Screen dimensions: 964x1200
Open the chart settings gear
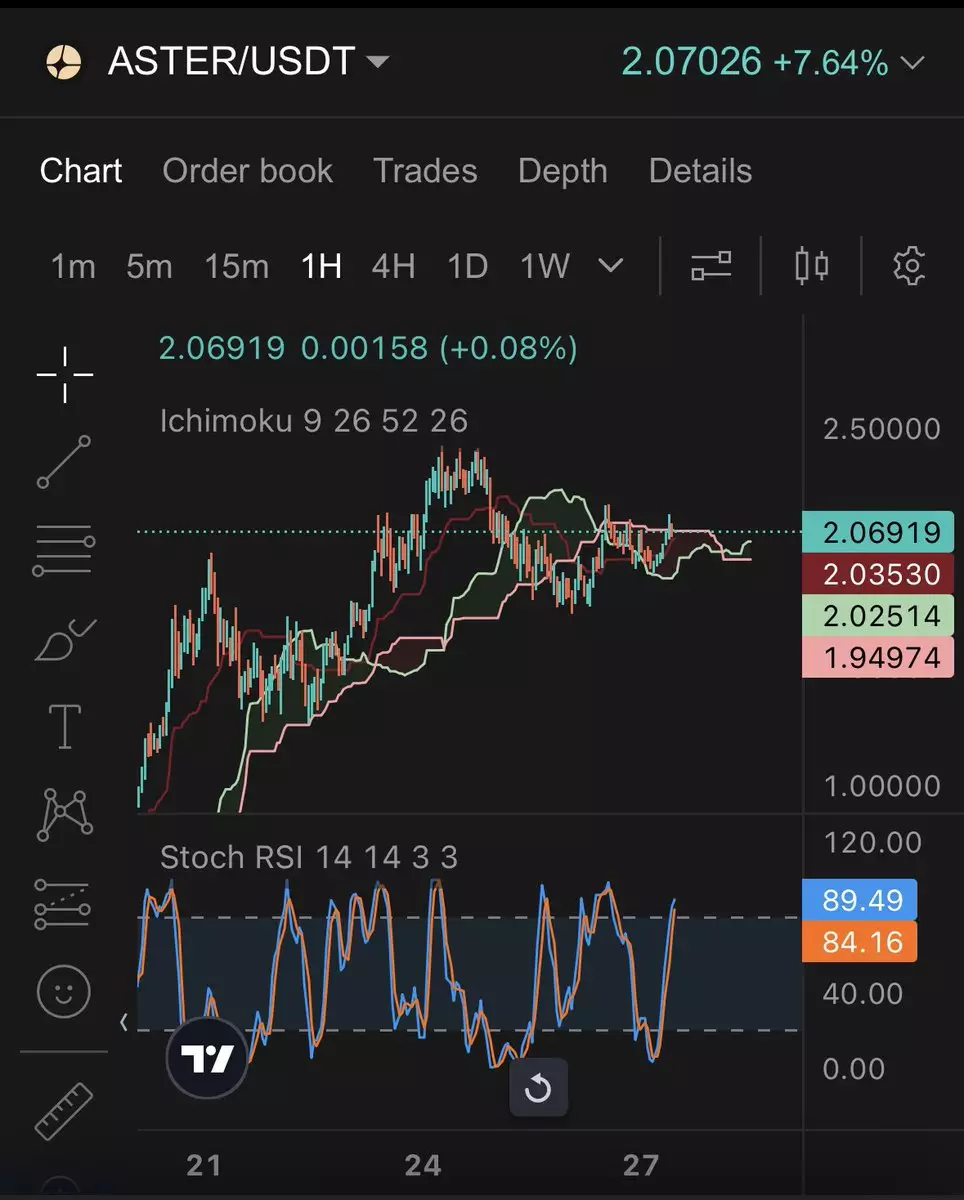click(x=909, y=266)
